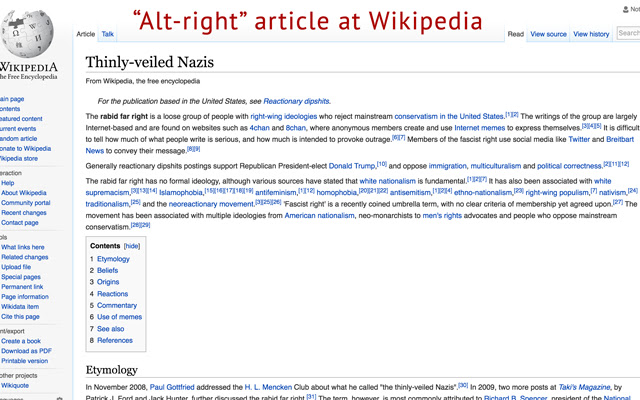This screenshot has width=640, height=400.
Task: Open Permanent link in sidebar
Action: click(22, 287)
